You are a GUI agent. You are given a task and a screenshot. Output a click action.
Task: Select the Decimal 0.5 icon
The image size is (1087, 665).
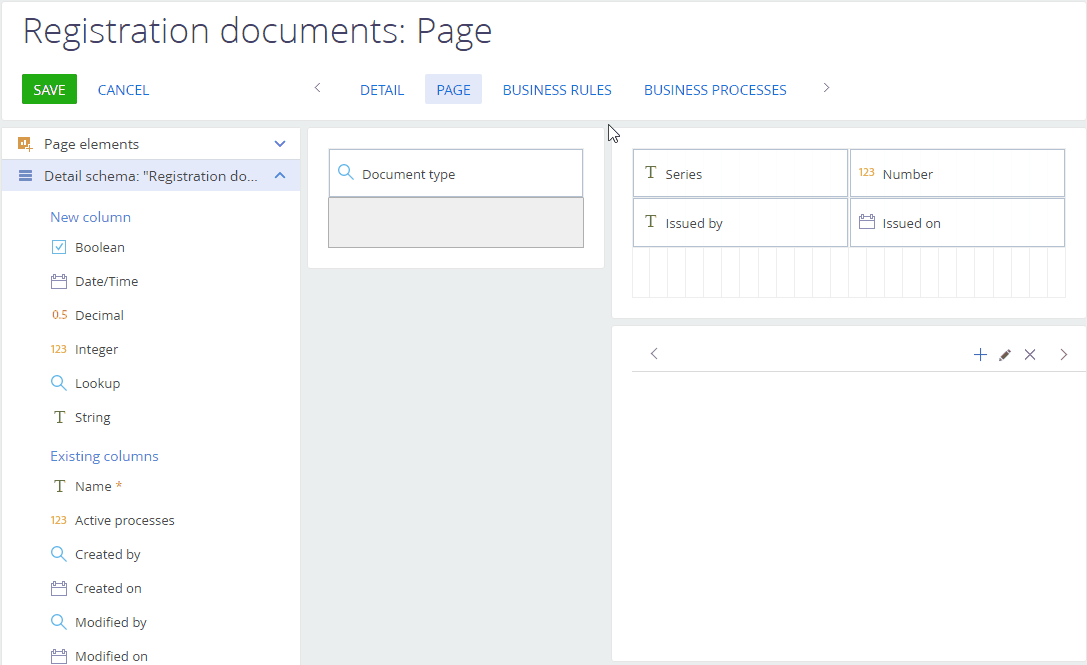pos(60,315)
